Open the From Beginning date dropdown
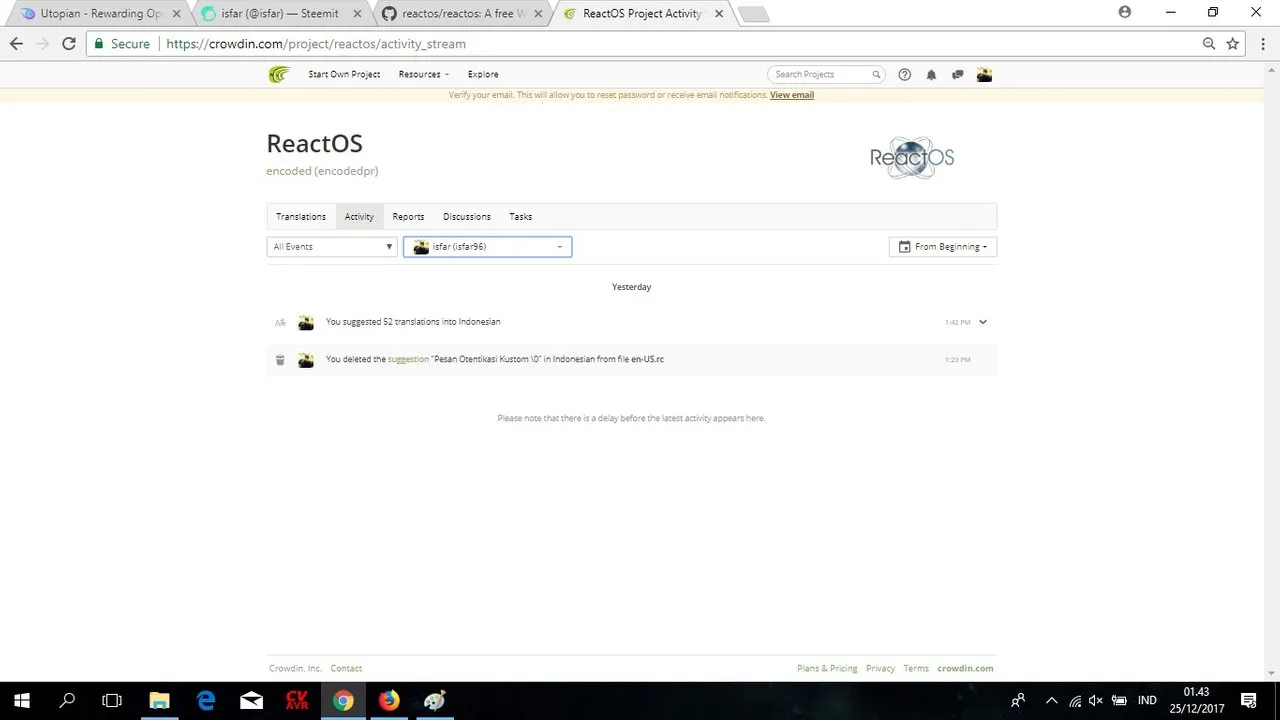The height and width of the screenshot is (720, 1280). coord(943,247)
